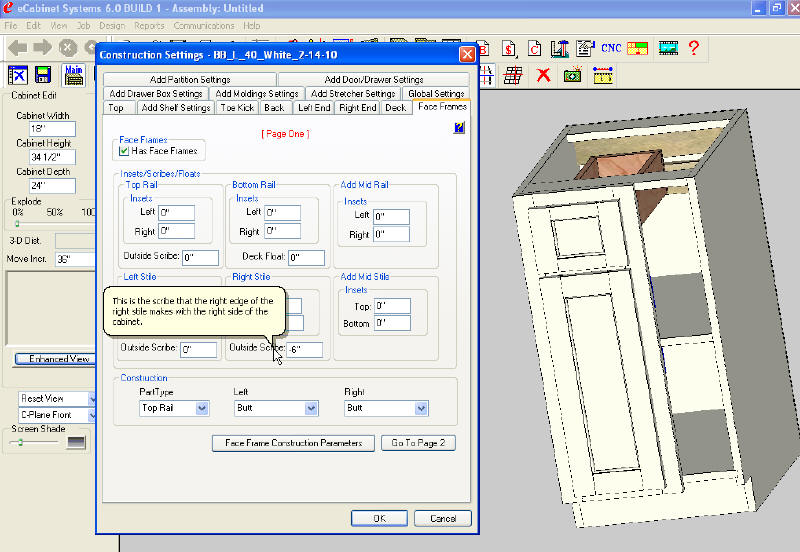Image resolution: width=800 pixels, height=552 pixels.
Task: Click the green camera snapshot icon
Action: tap(573, 75)
